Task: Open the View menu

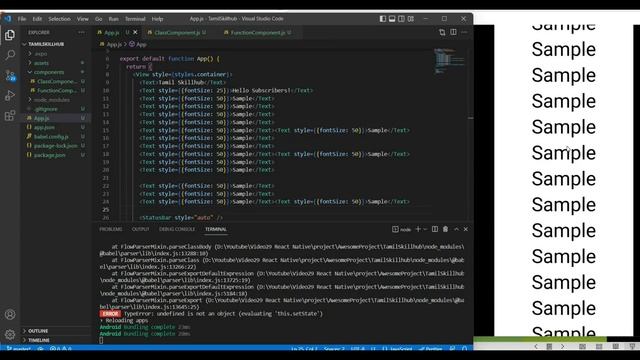Action: tap(83, 19)
